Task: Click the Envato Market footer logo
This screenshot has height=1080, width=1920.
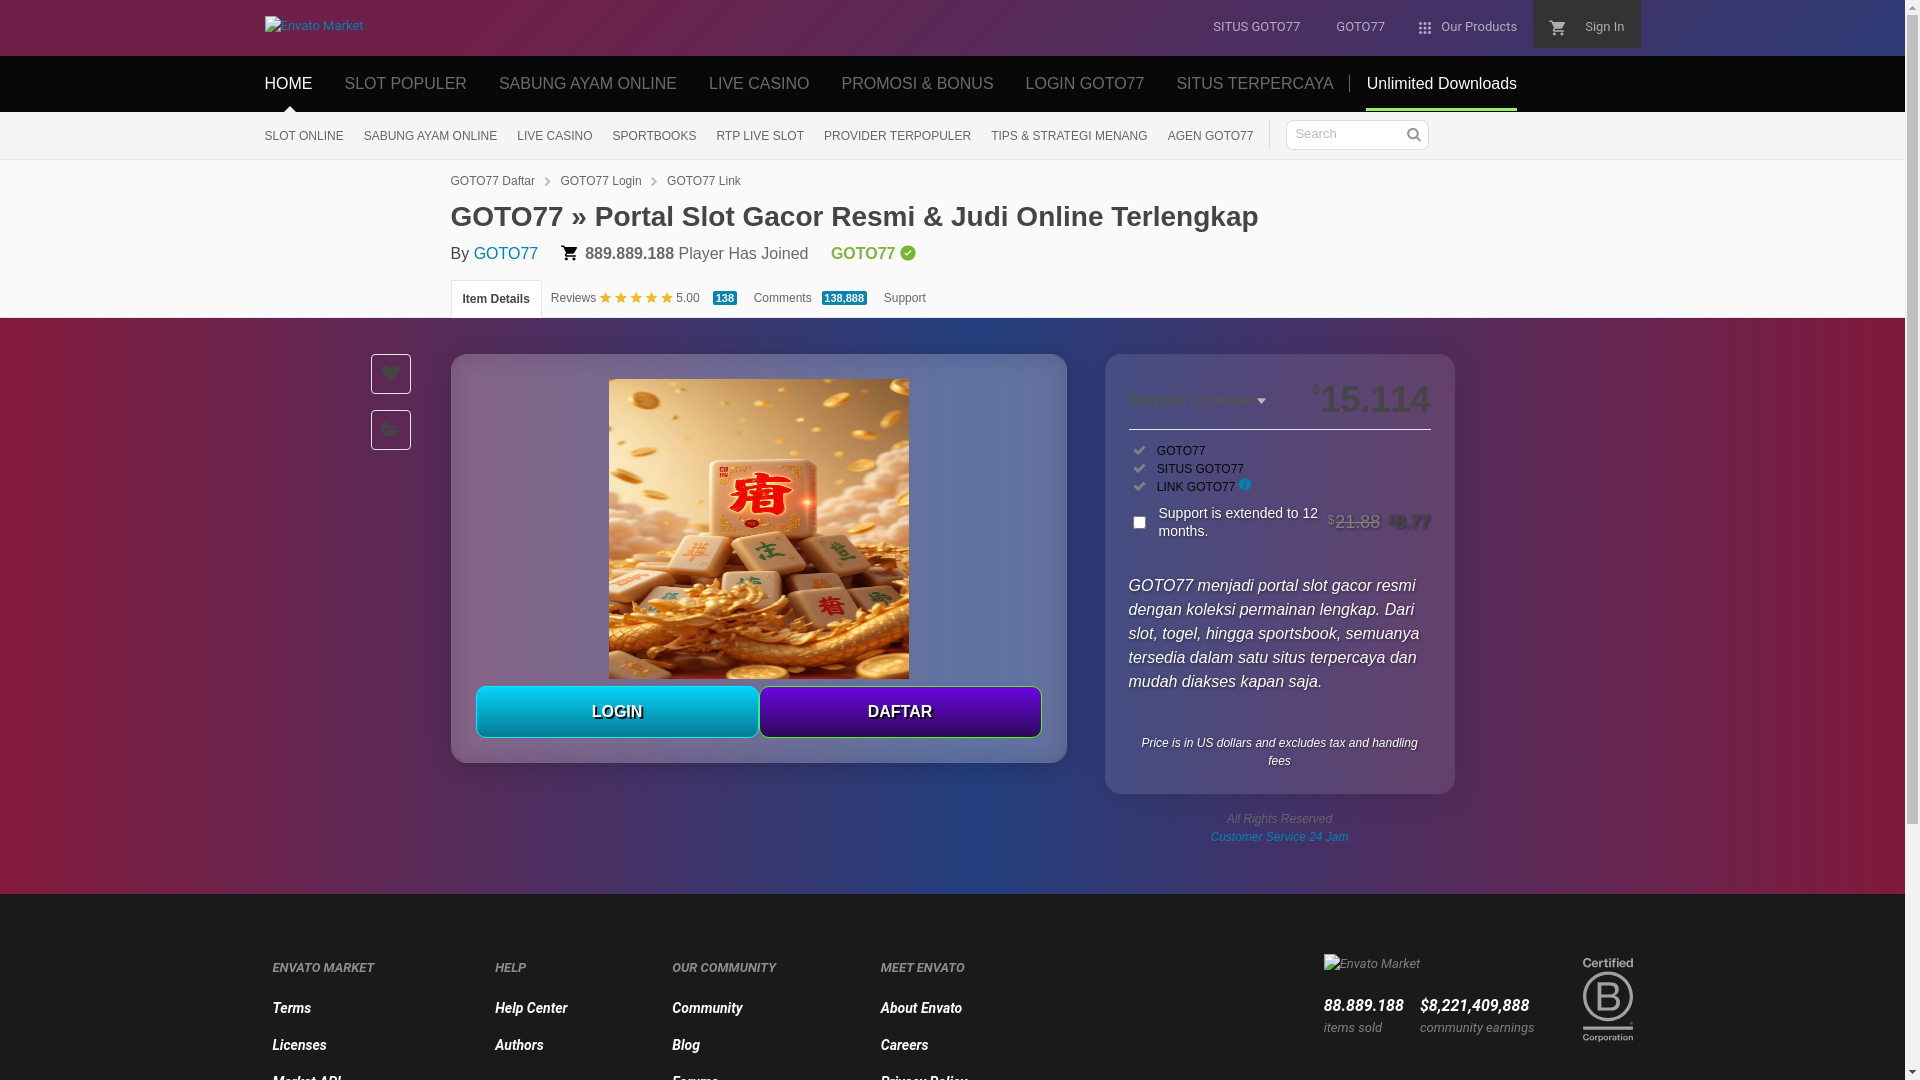Action: pyautogui.click(x=1372, y=964)
